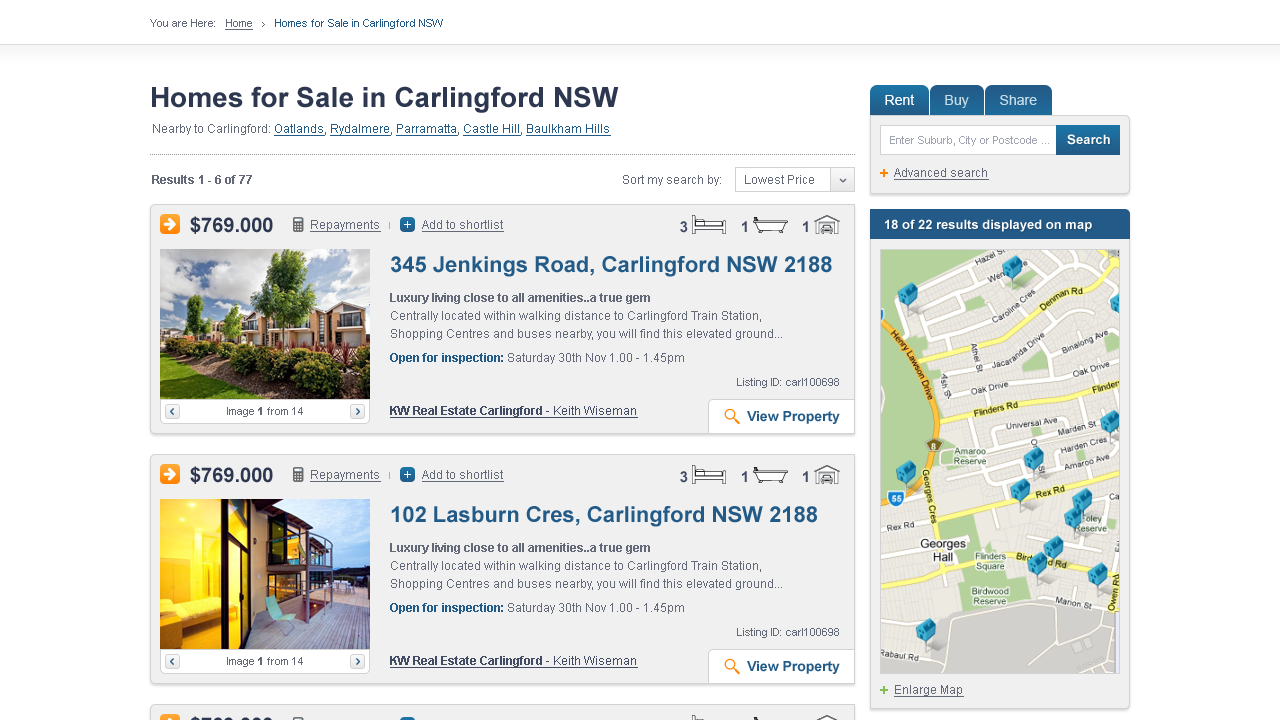Open the Enlarge Map link

coord(928,689)
